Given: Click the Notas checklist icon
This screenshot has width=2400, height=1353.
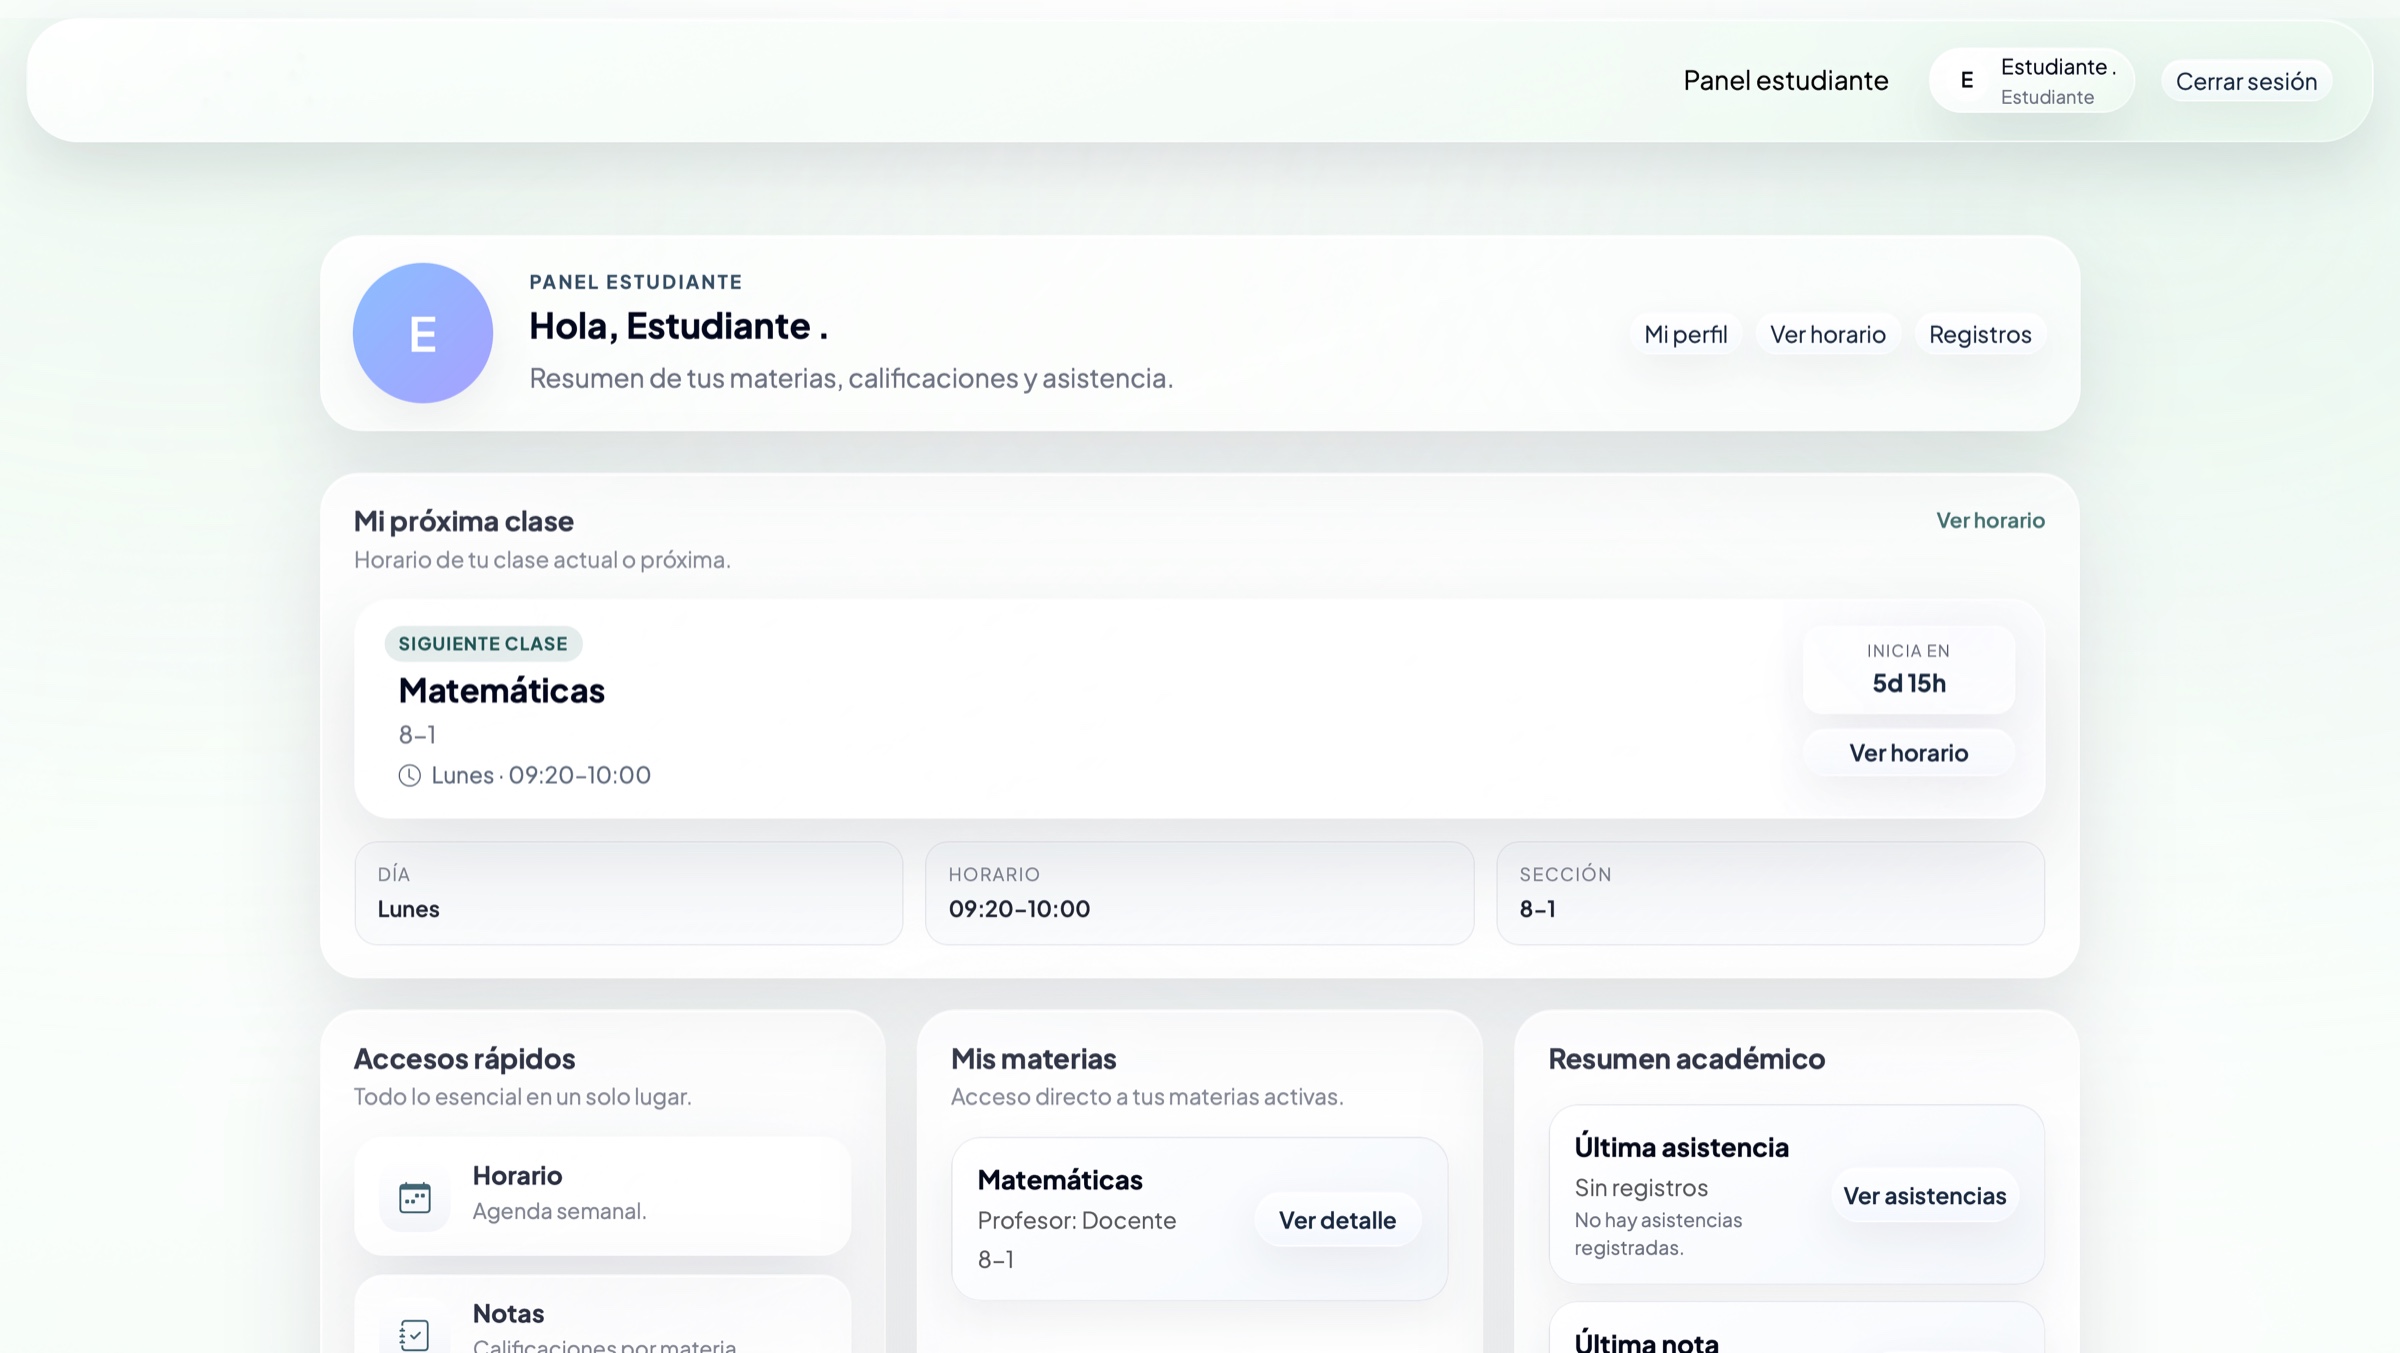Looking at the screenshot, I should (x=414, y=1334).
